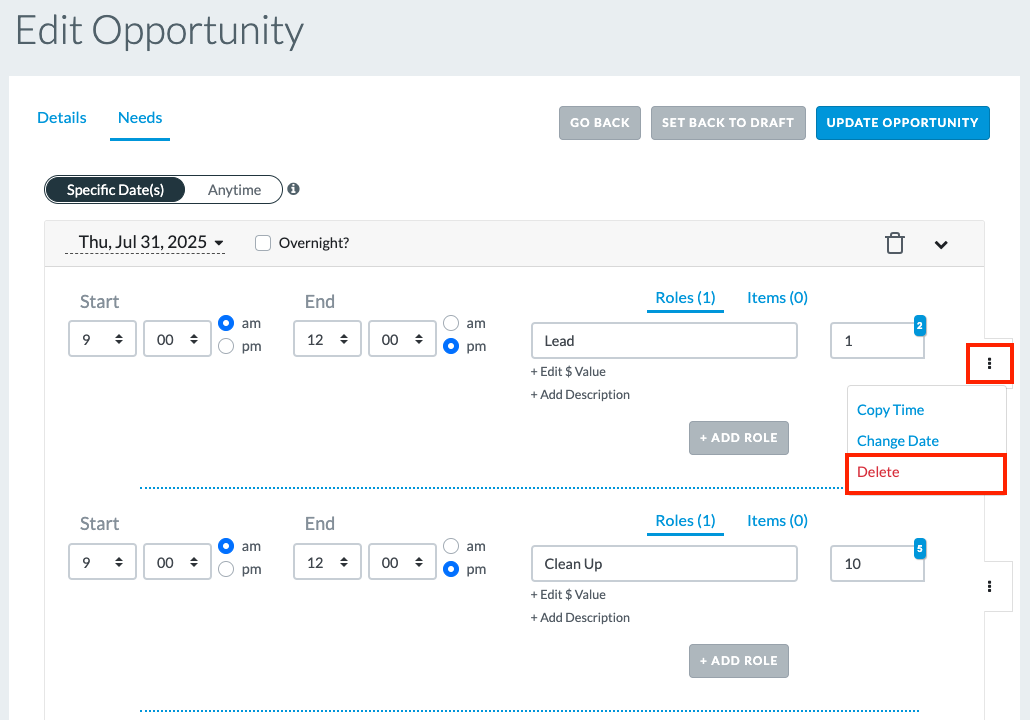Choose Delete from the shift menu
Viewport: 1030px width, 720px height.
pos(878,472)
